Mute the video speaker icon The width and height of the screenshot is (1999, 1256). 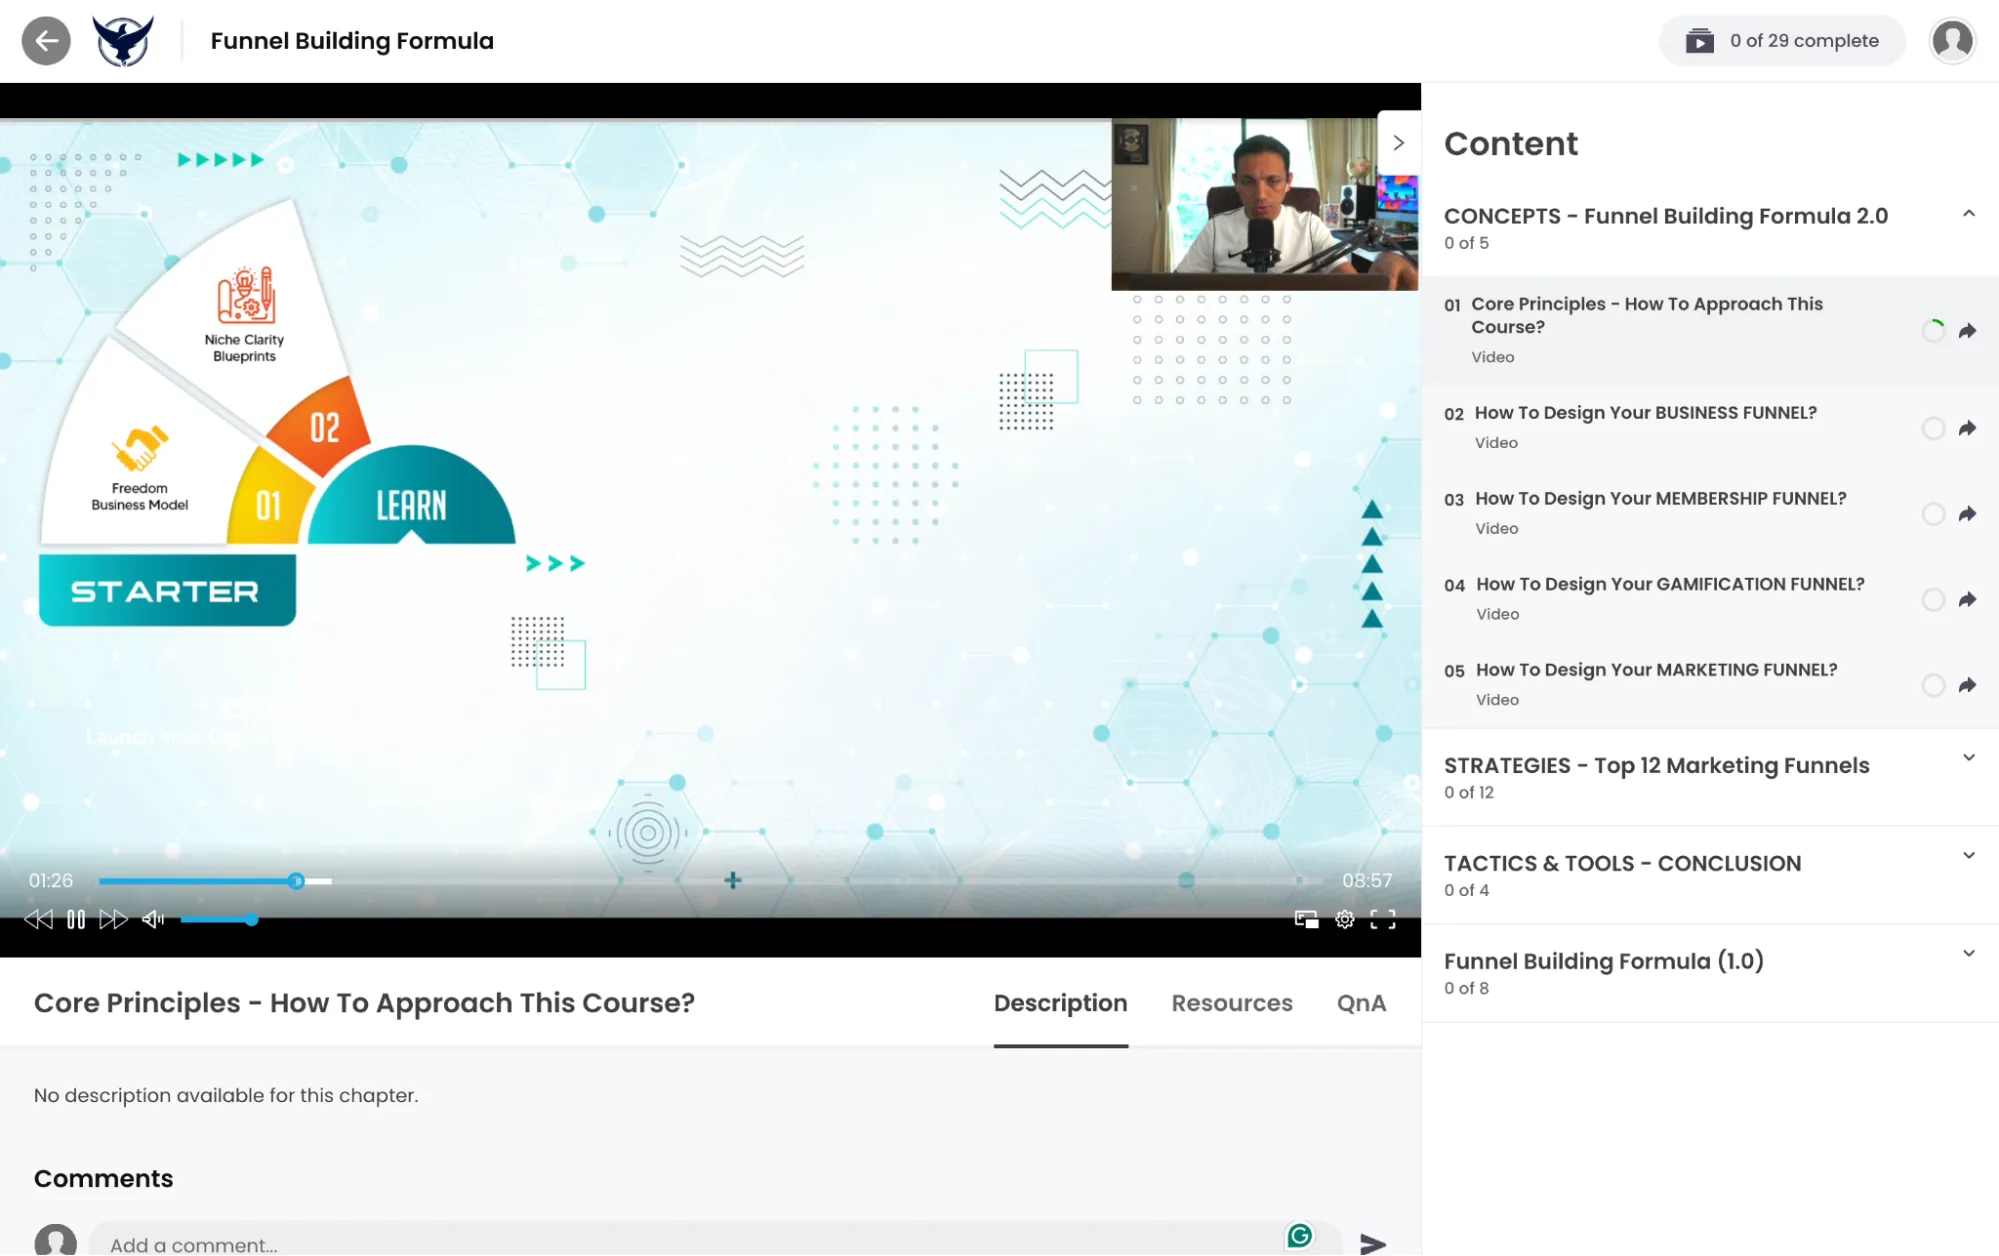[x=153, y=920]
